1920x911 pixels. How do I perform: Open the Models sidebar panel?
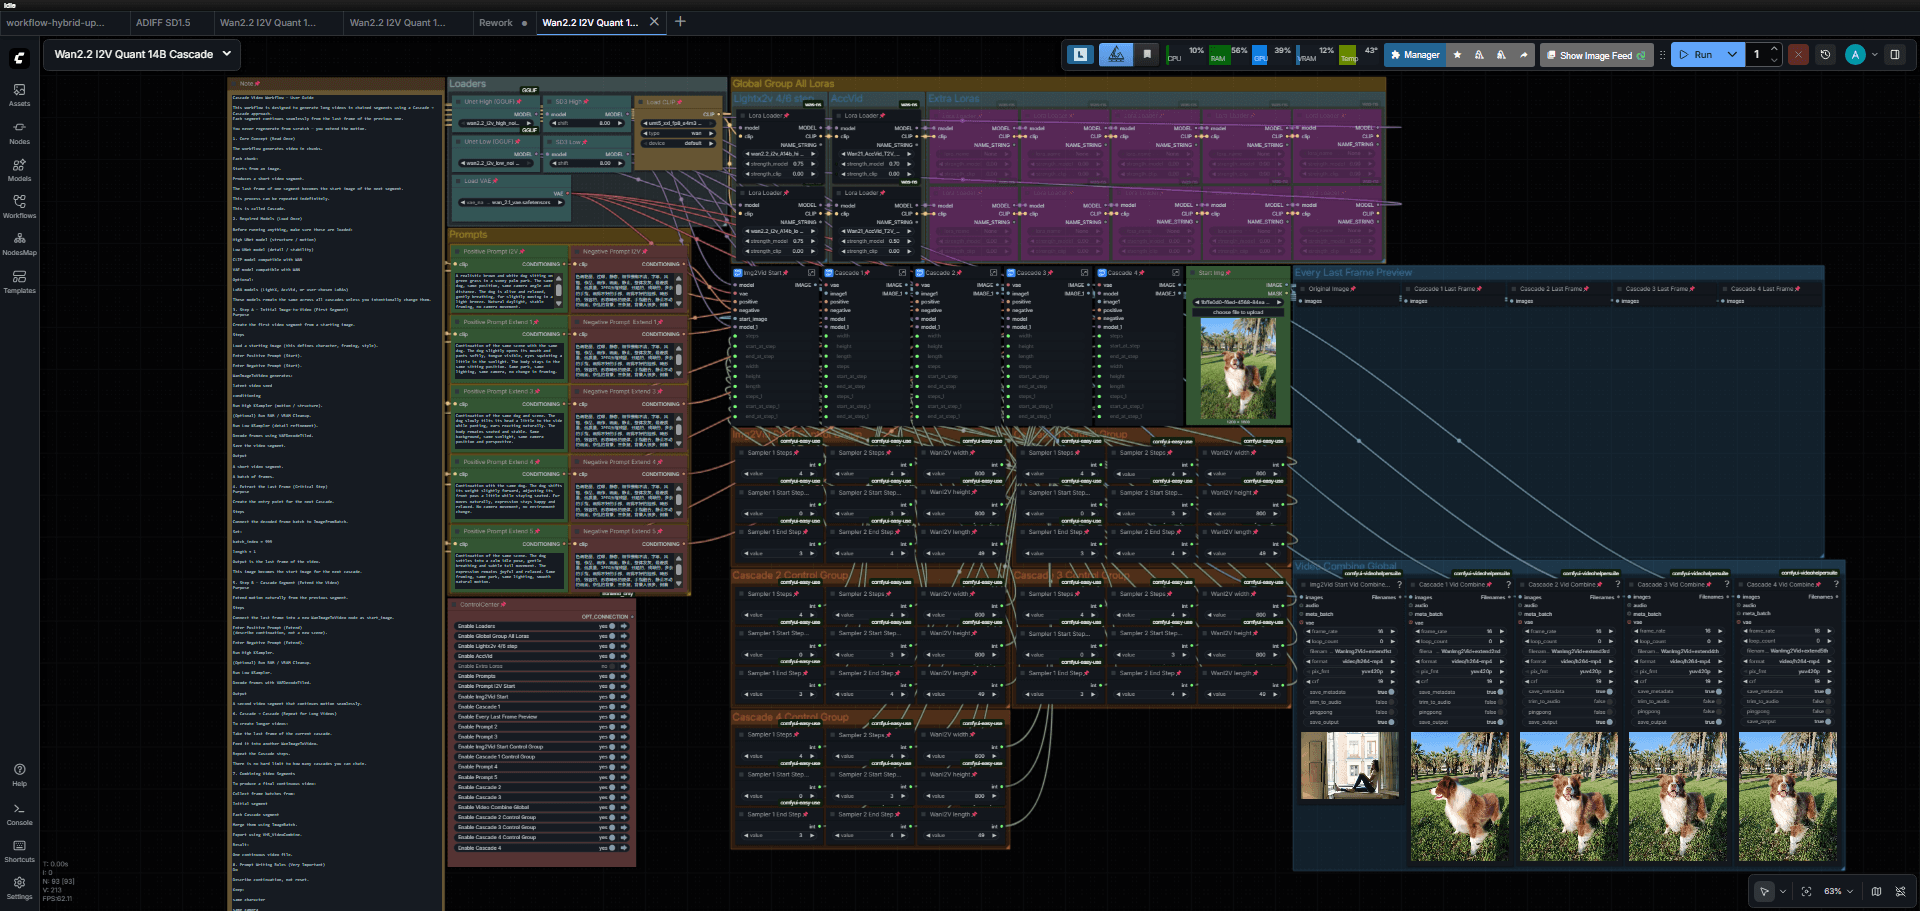click(x=19, y=170)
